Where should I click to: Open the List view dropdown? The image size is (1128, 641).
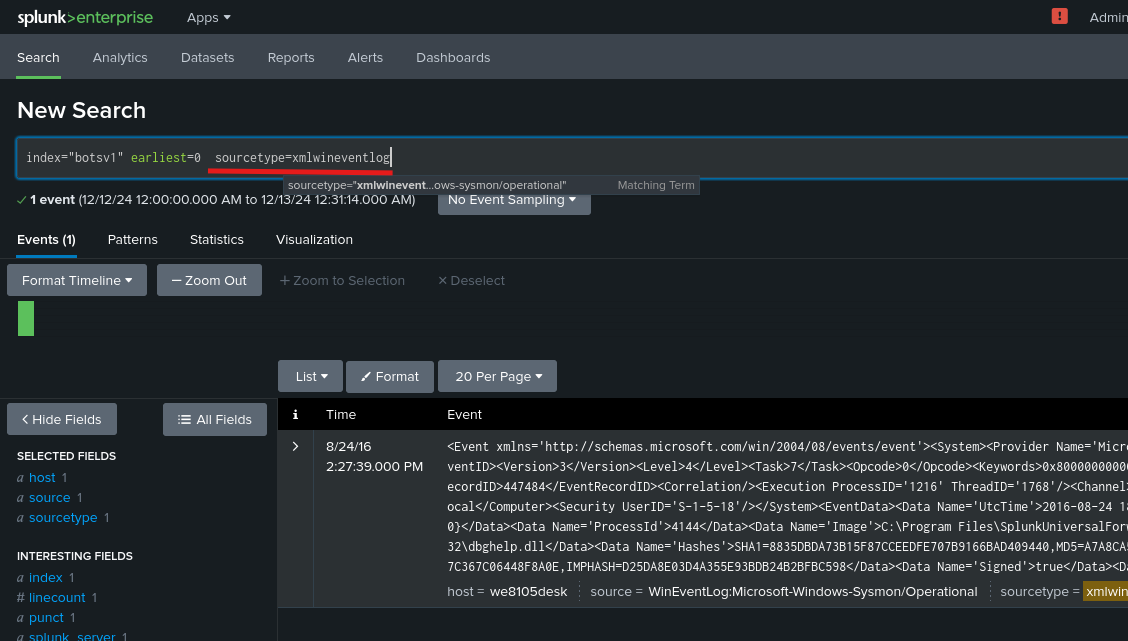click(x=311, y=376)
